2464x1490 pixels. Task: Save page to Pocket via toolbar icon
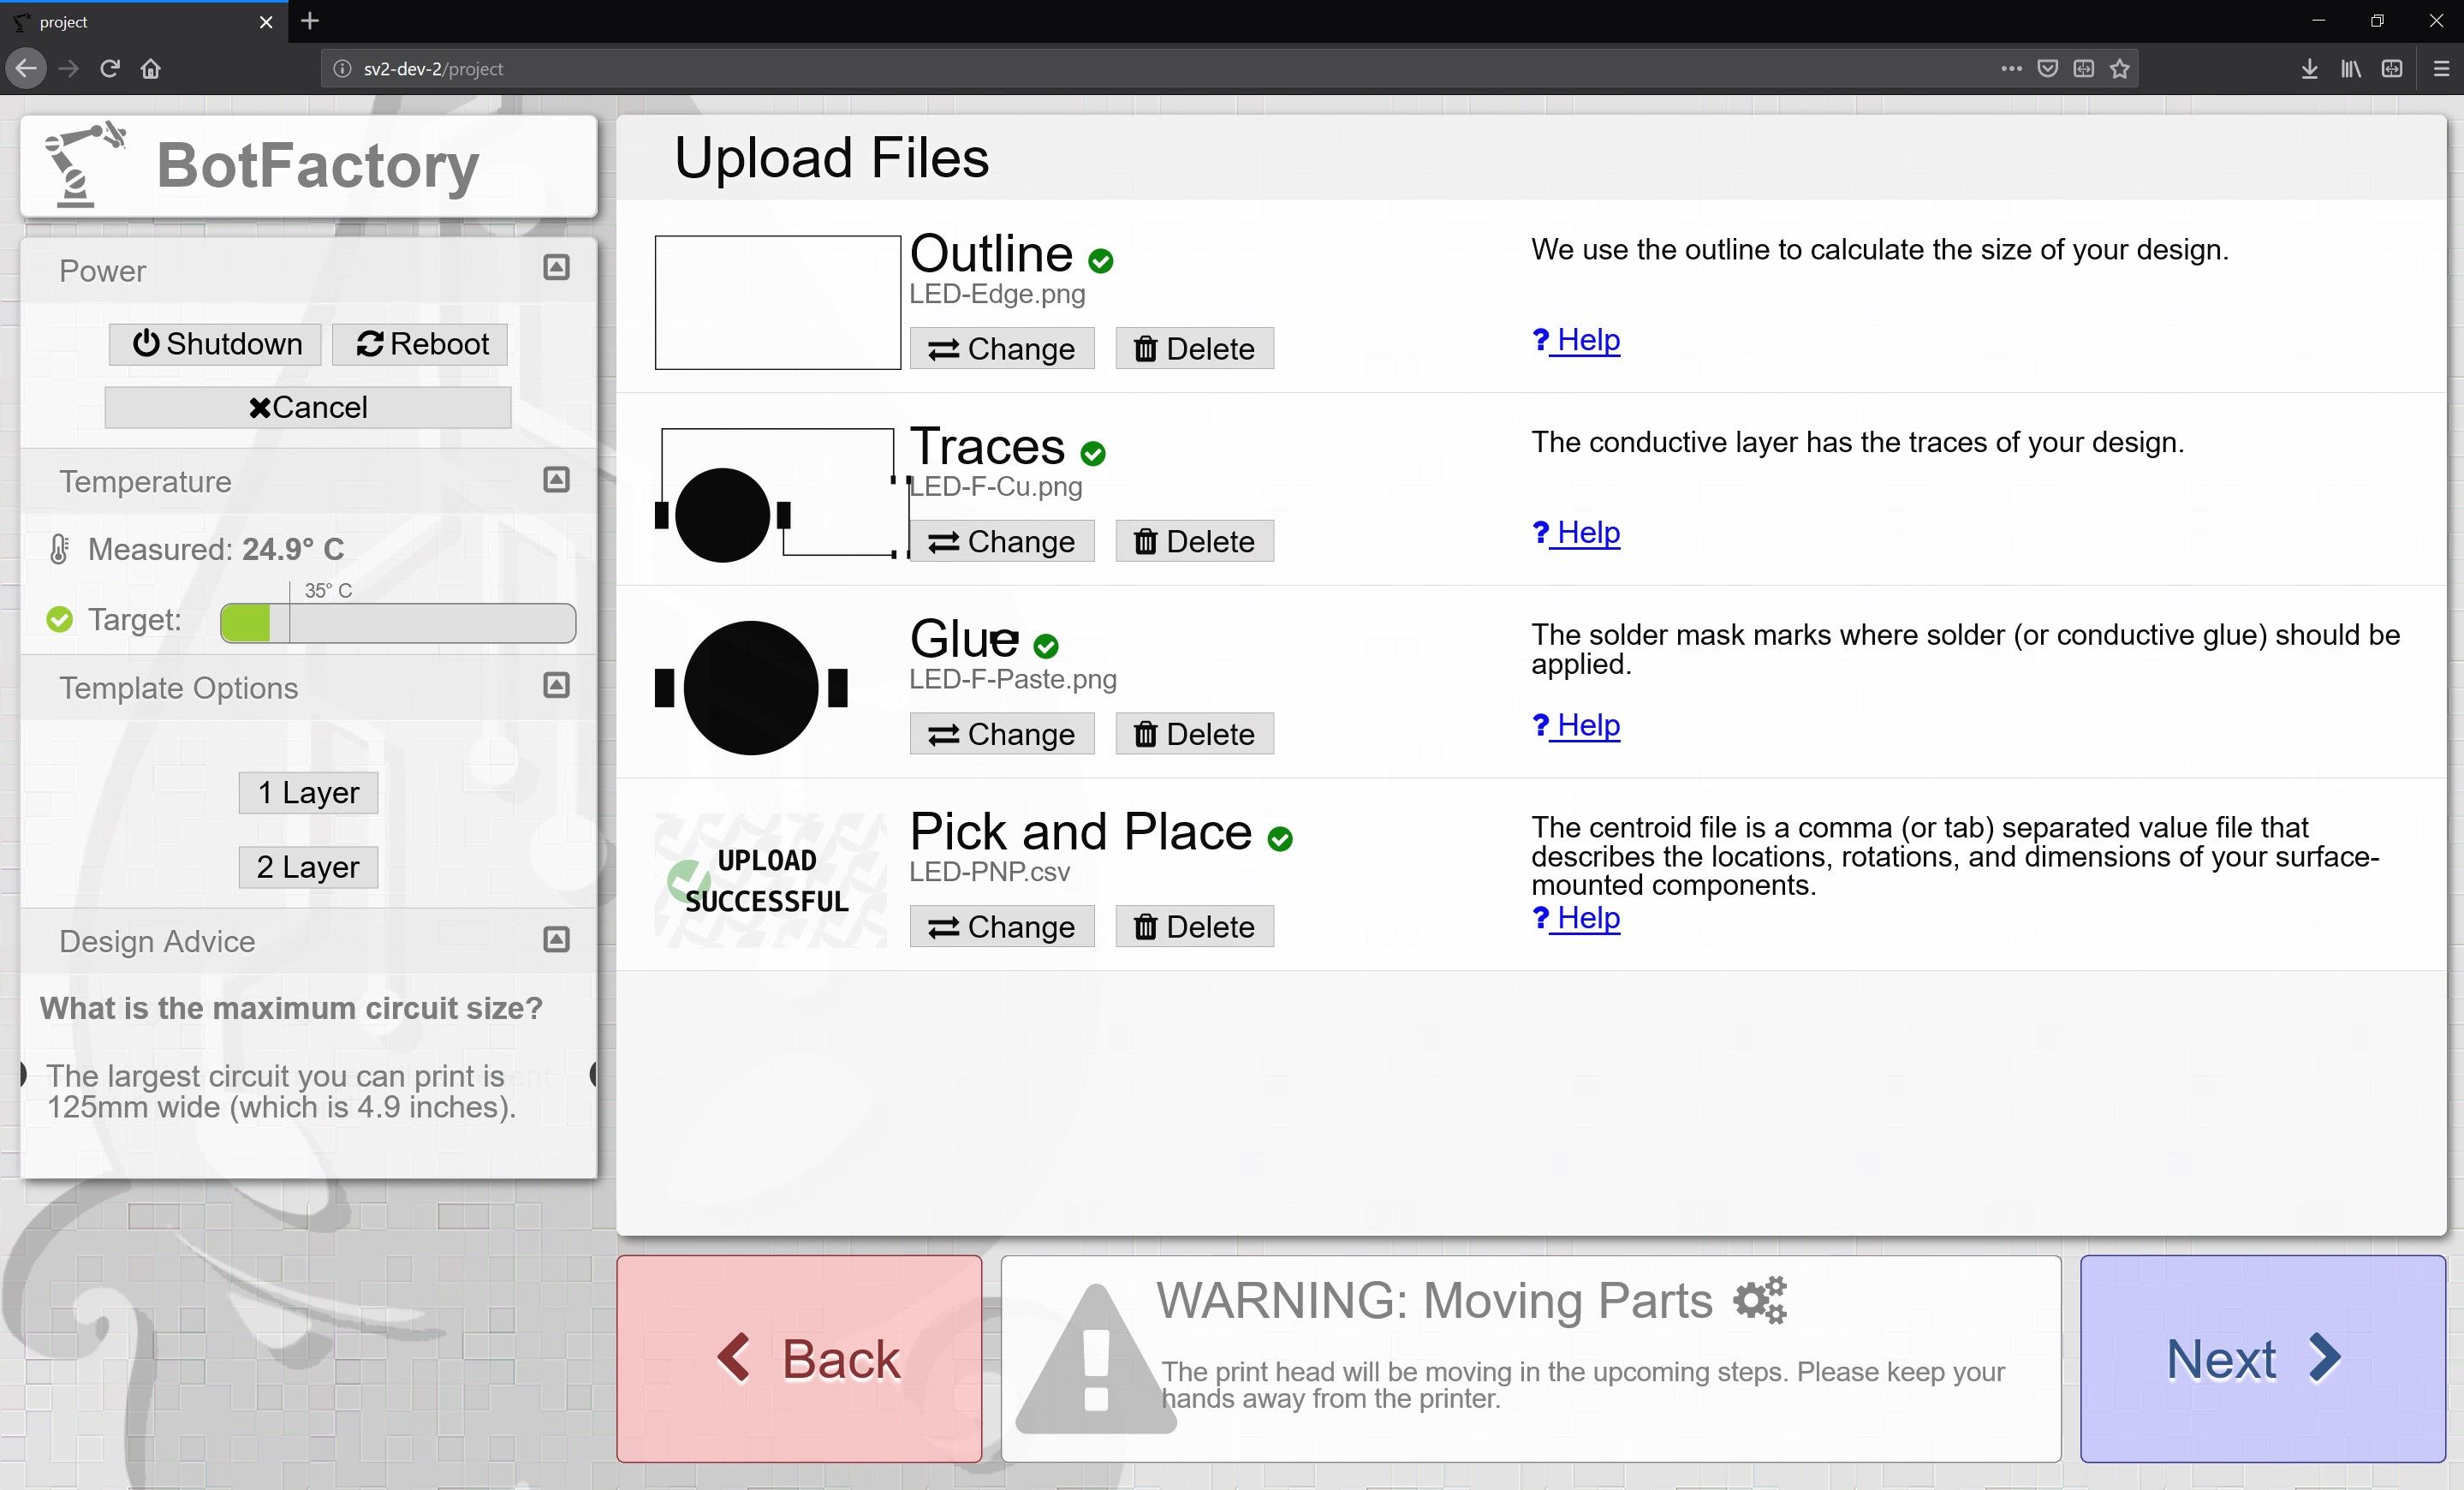tap(2048, 68)
